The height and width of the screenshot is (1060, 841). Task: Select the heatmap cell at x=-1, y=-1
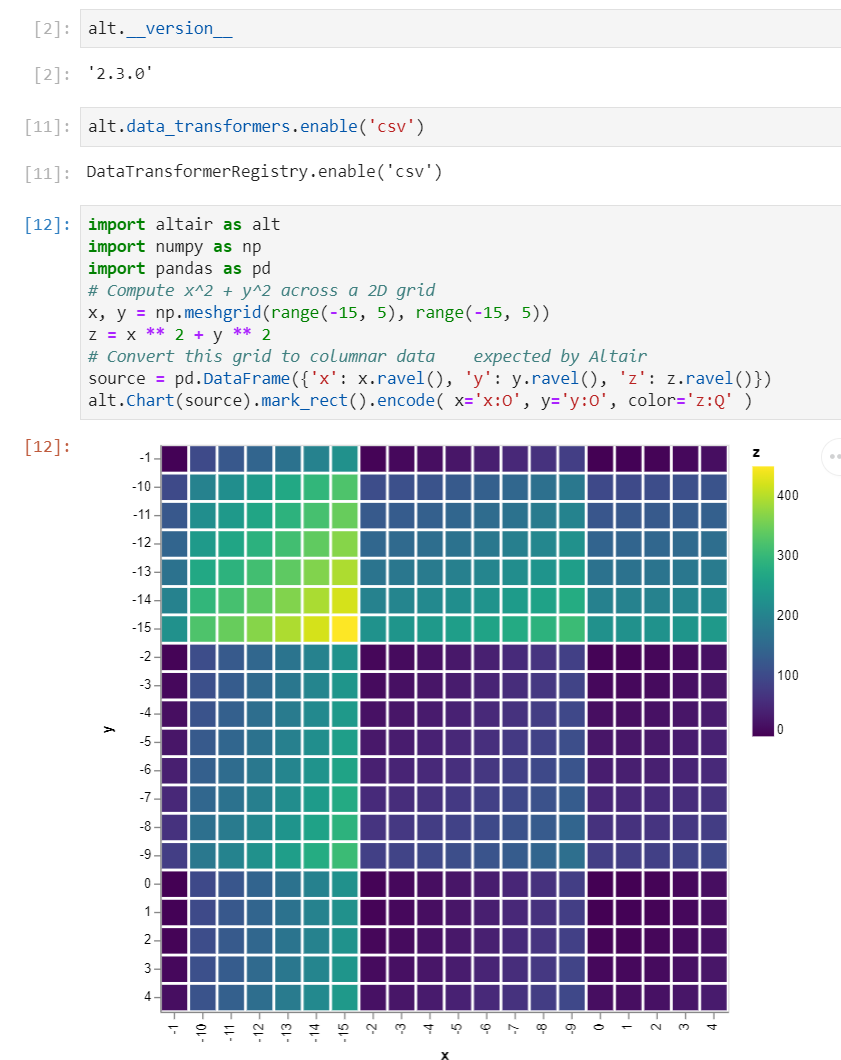tap(174, 459)
